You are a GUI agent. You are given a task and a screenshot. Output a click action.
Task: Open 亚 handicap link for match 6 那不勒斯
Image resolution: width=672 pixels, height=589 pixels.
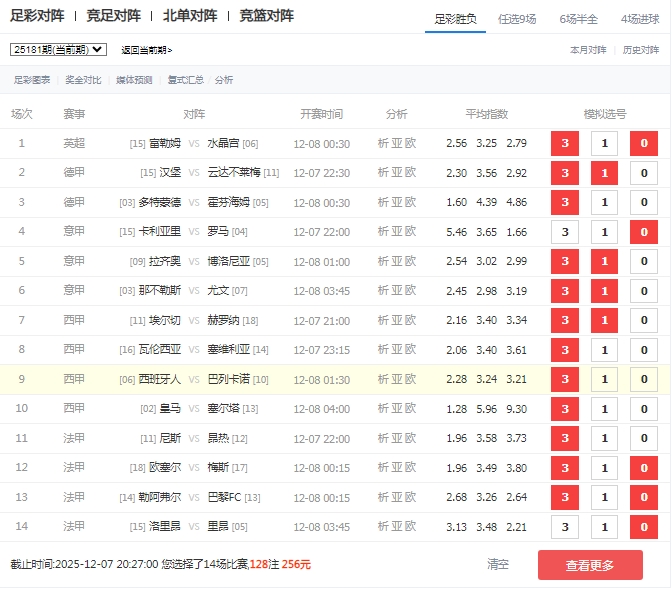(x=397, y=291)
